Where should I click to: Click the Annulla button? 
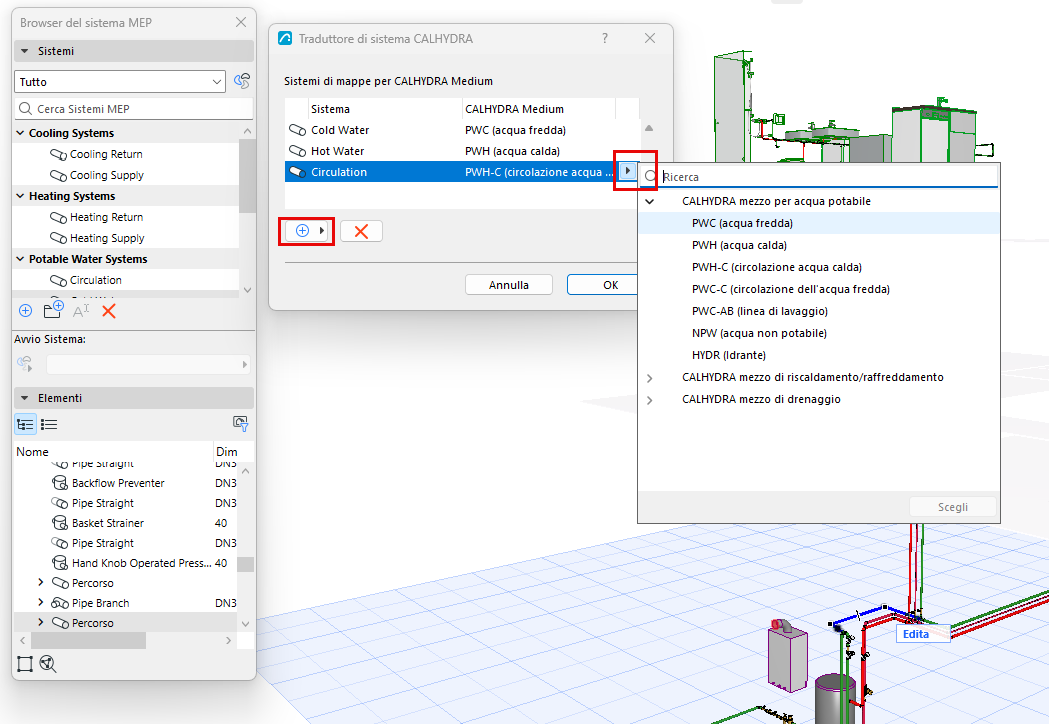point(508,285)
